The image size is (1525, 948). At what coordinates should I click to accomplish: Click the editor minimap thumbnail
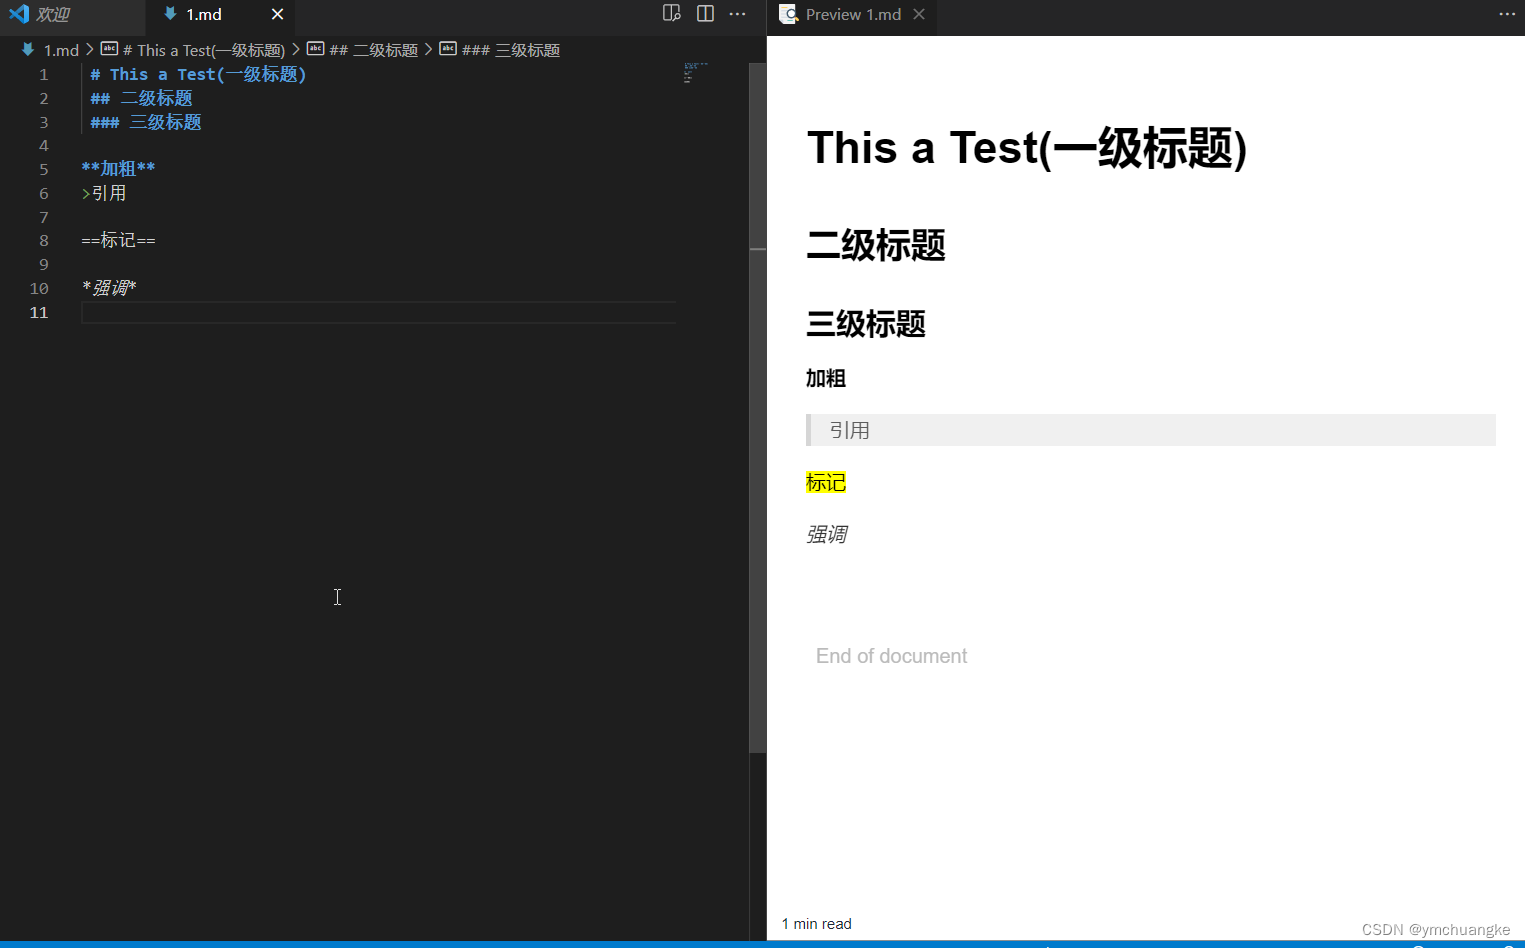[696, 73]
